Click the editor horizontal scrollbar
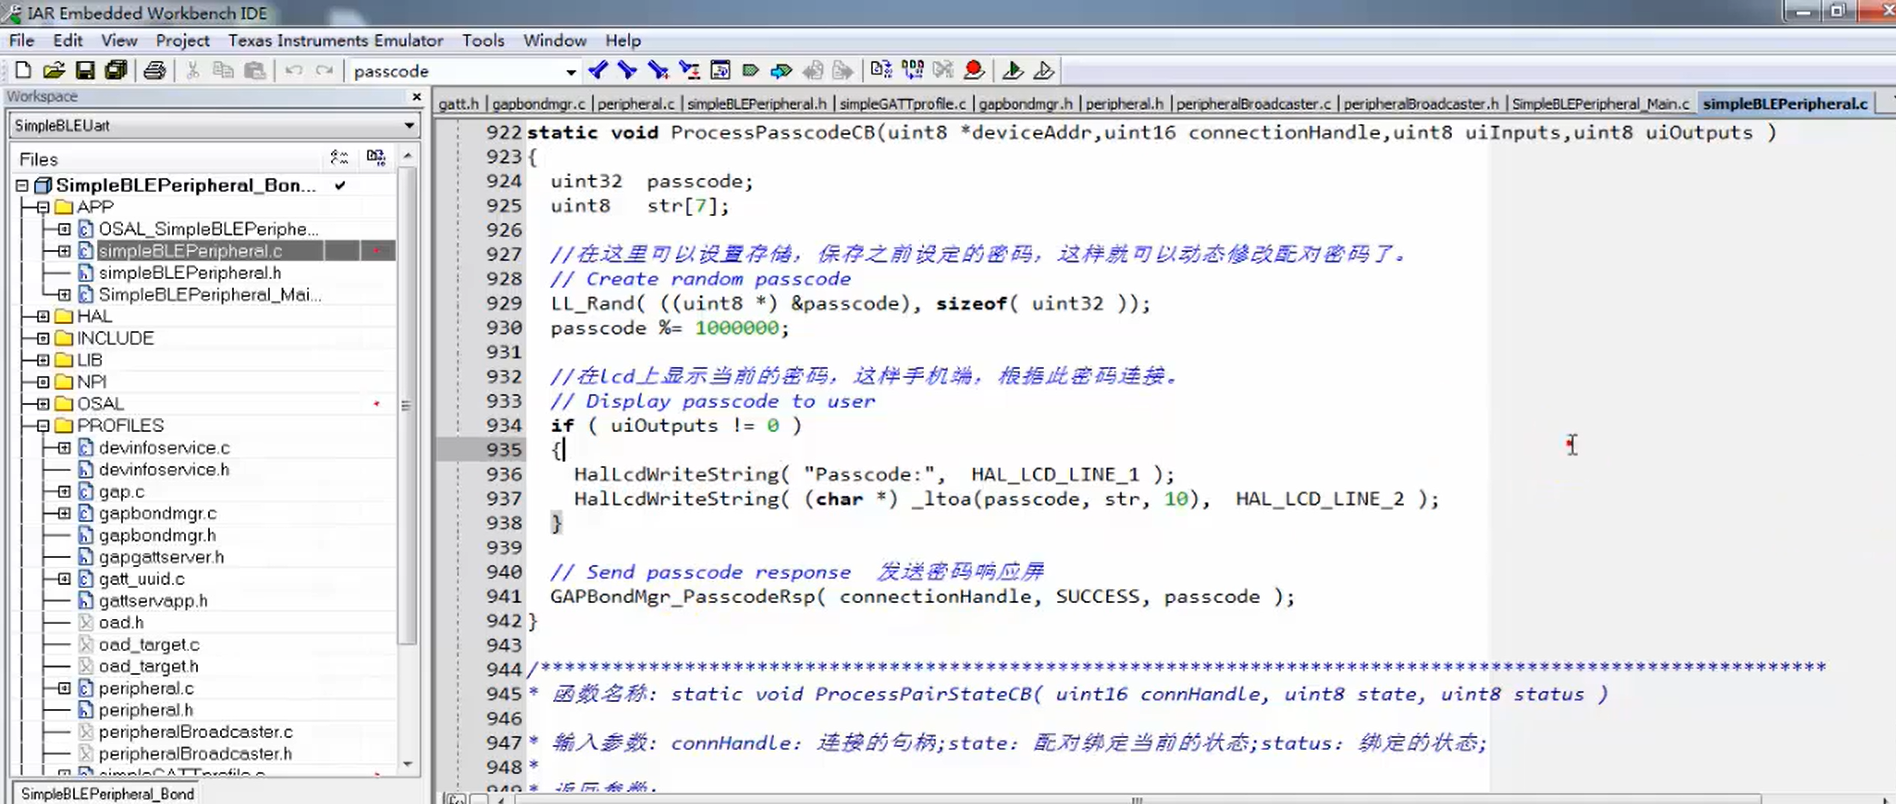This screenshot has height=804, width=1896. (1136, 799)
